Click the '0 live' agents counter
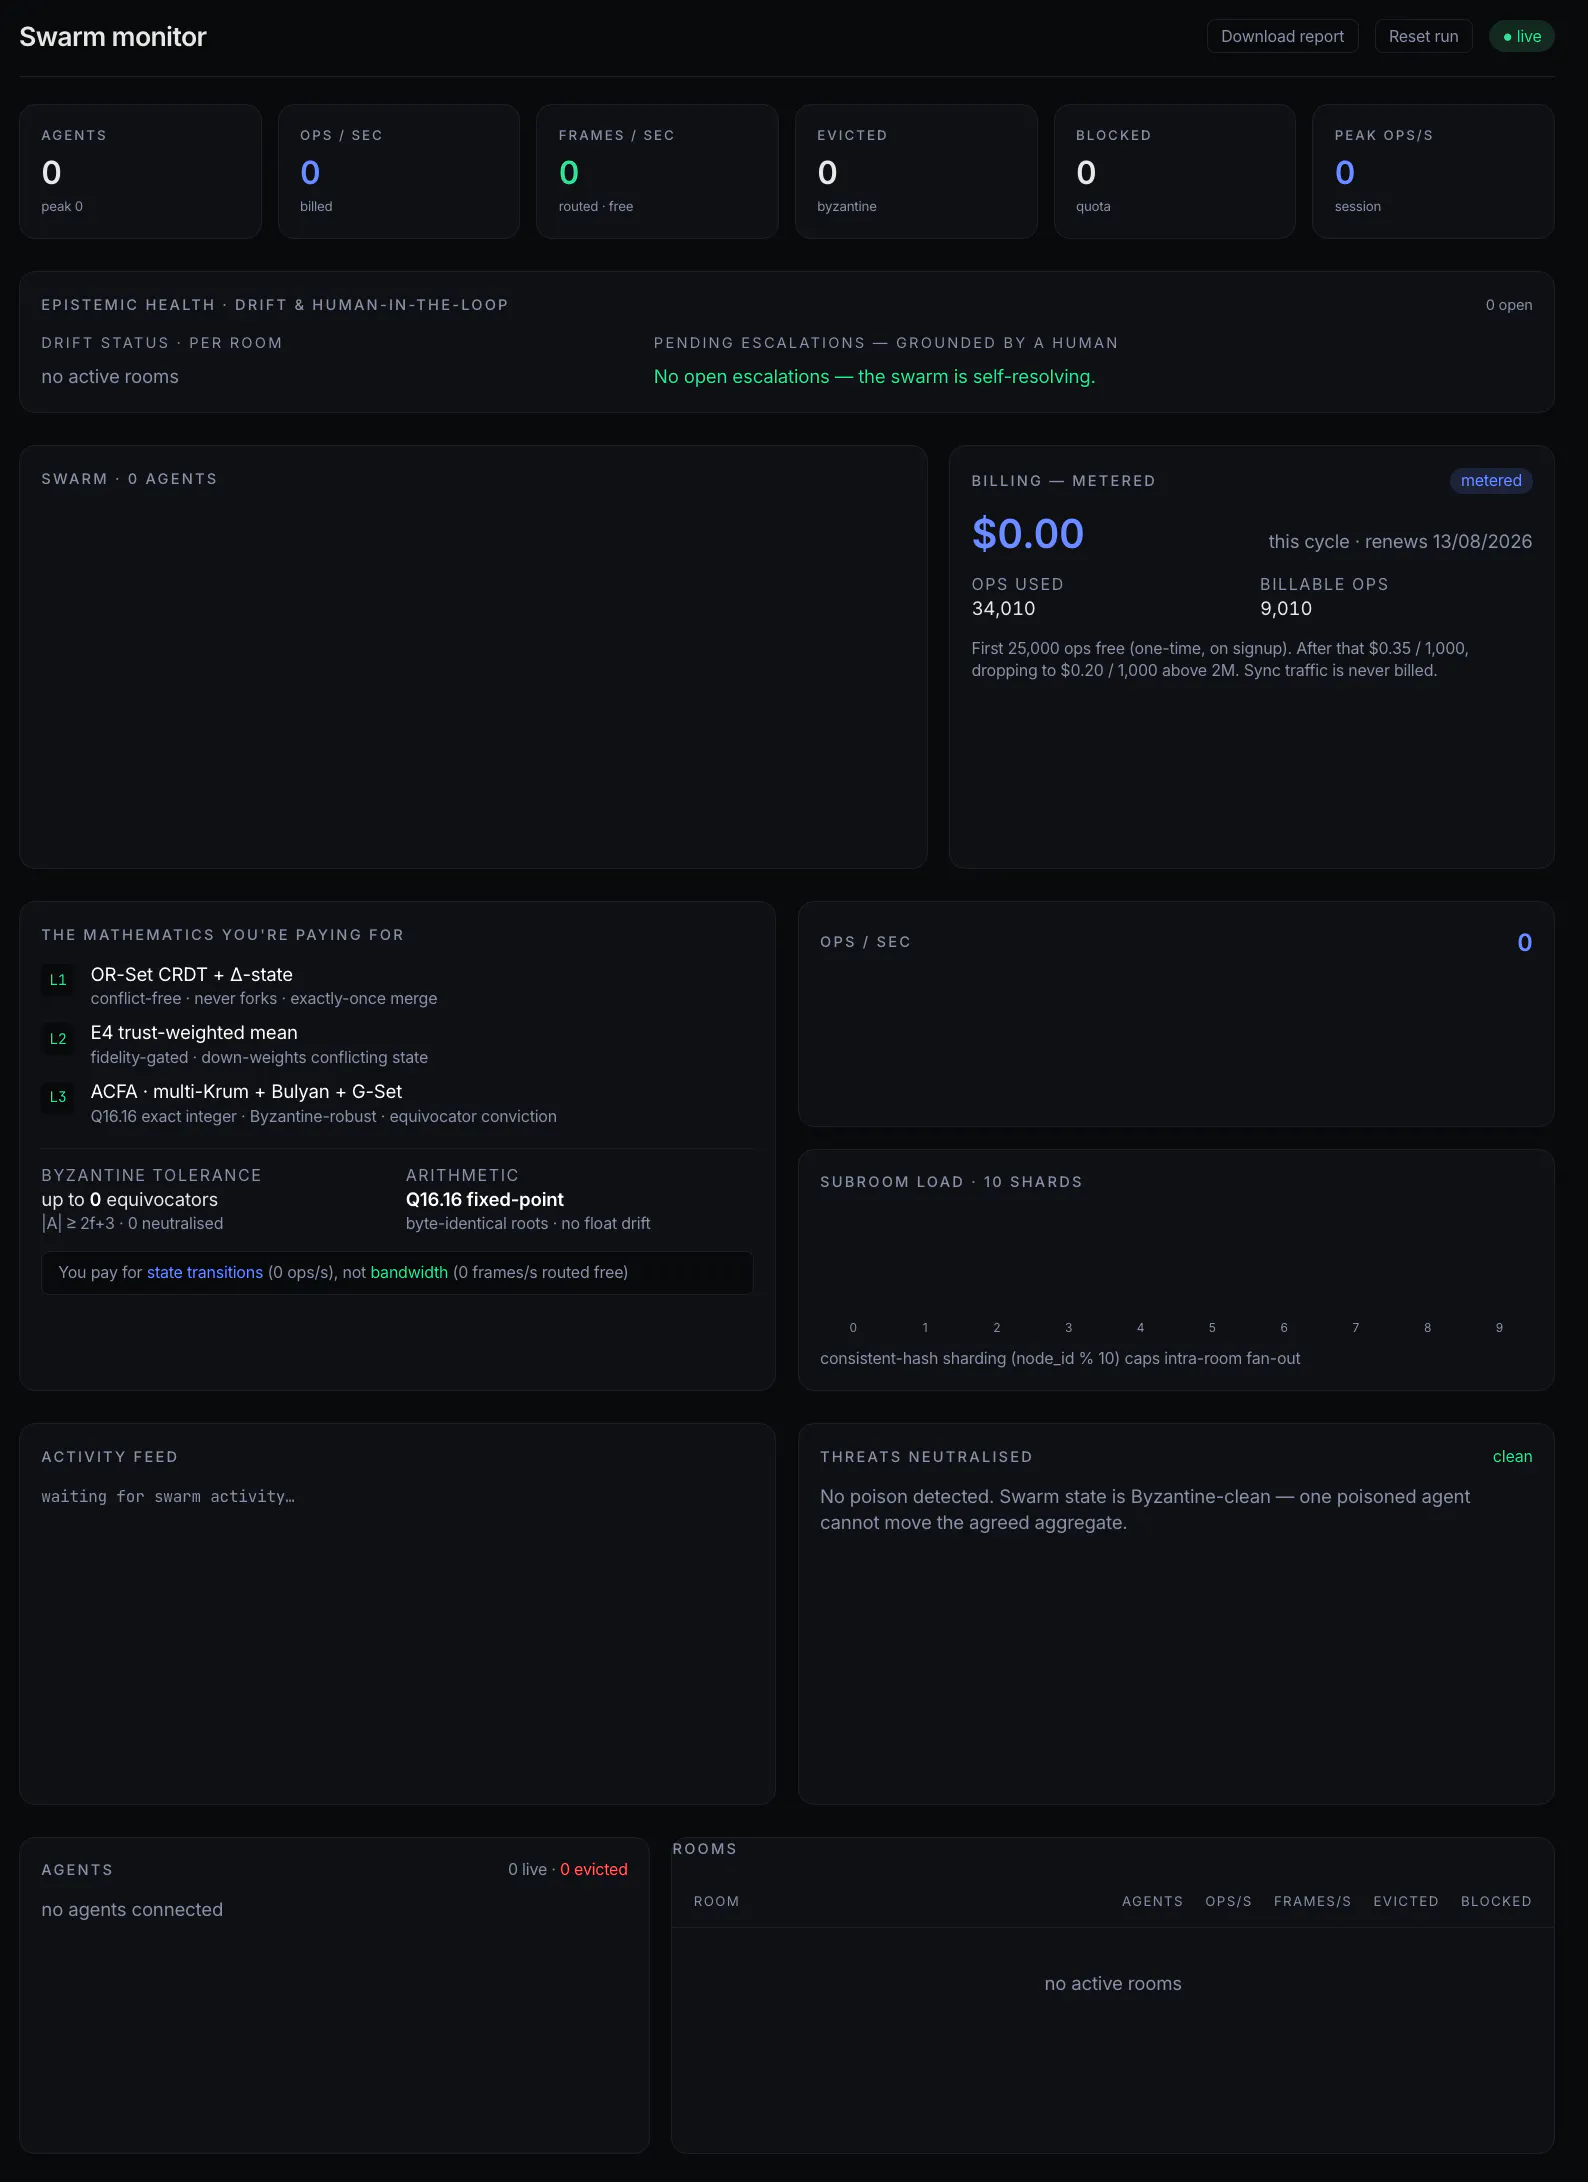This screenshot has width=1588, height=2182. click(x=527, y=1869)
